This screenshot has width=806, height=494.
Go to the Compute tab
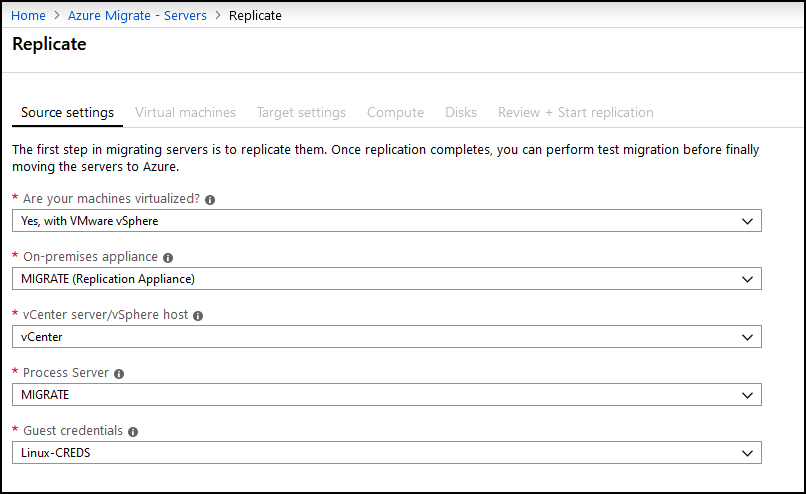(x=395, y=112)
